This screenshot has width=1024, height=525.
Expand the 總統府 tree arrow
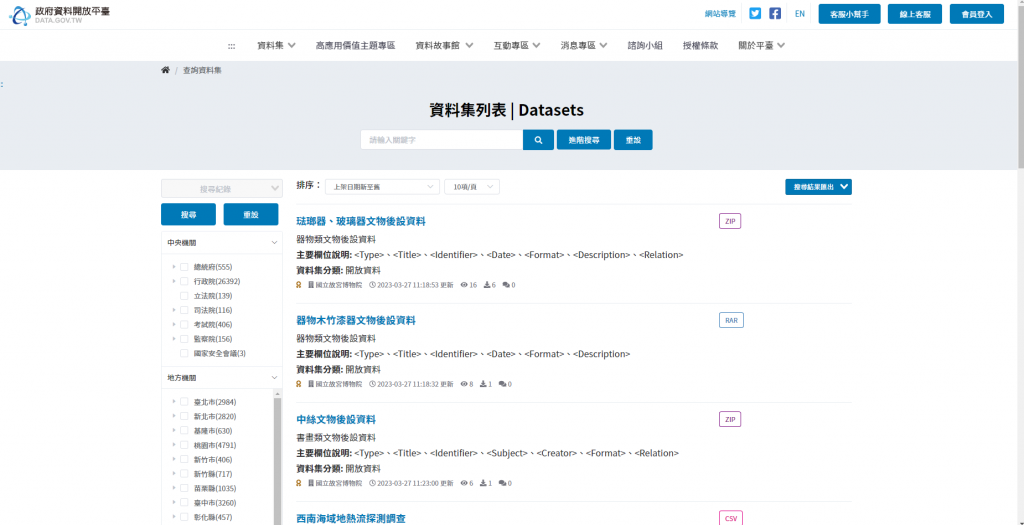coord(174,267)
